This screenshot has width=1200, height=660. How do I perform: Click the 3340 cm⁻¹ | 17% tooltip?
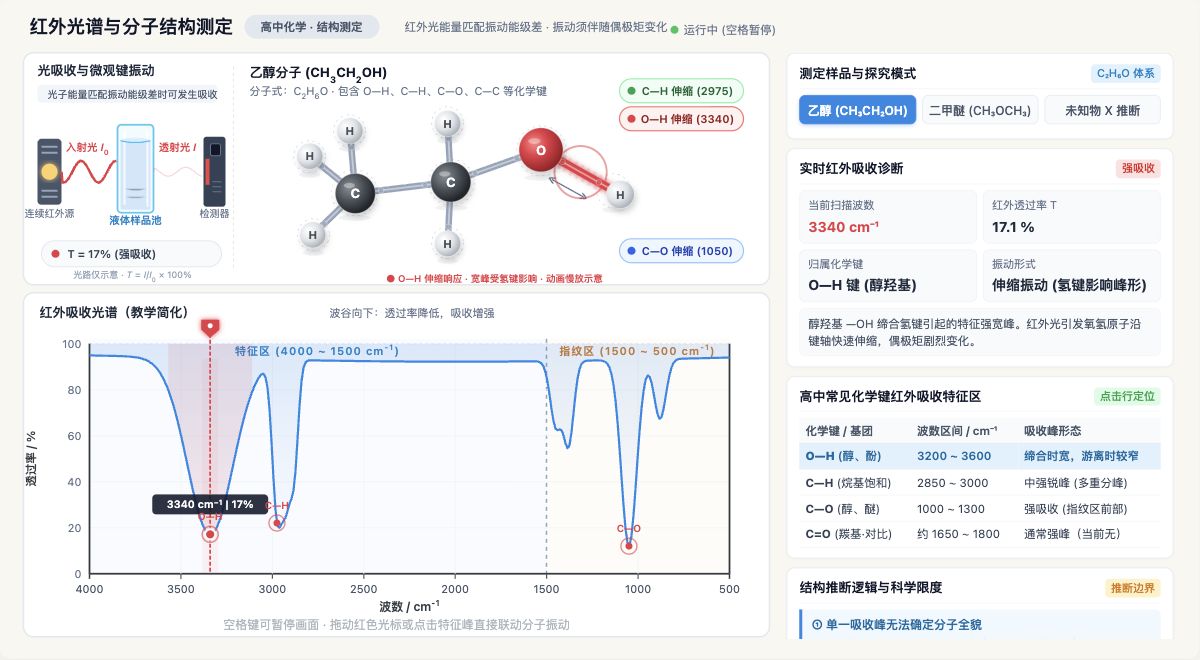(209, 504)
